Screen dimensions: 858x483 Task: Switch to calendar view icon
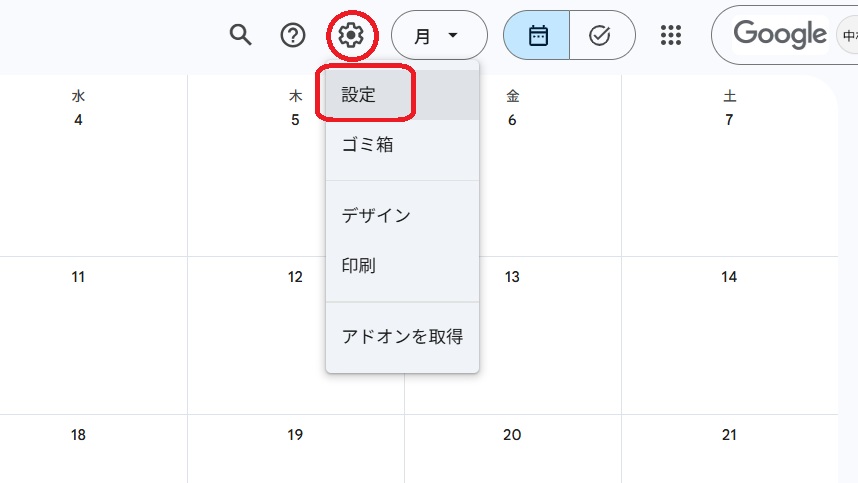(x=537, y=36)
